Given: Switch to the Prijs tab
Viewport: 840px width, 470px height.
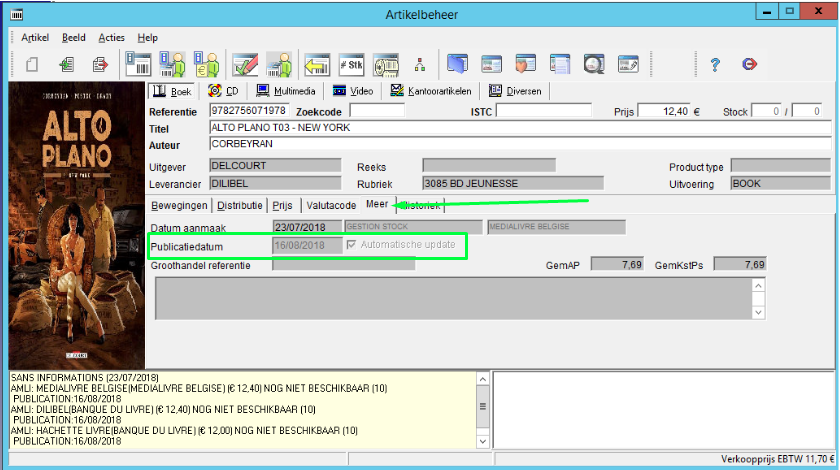Looking at the screenshot, I should (282, 205).
